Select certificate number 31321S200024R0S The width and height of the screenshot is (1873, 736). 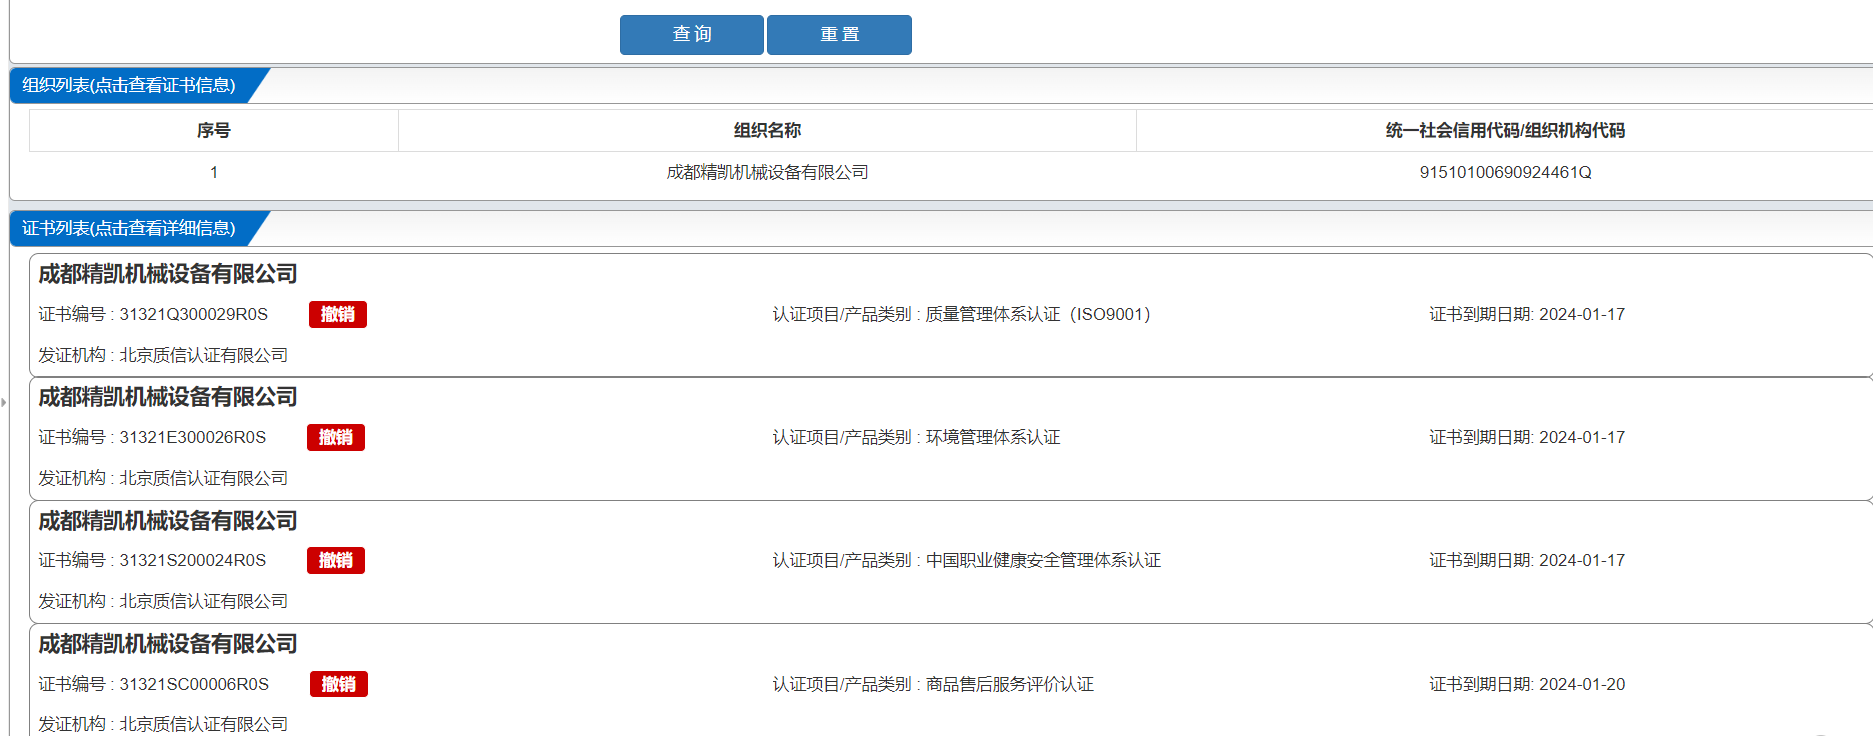pos(193,560)
